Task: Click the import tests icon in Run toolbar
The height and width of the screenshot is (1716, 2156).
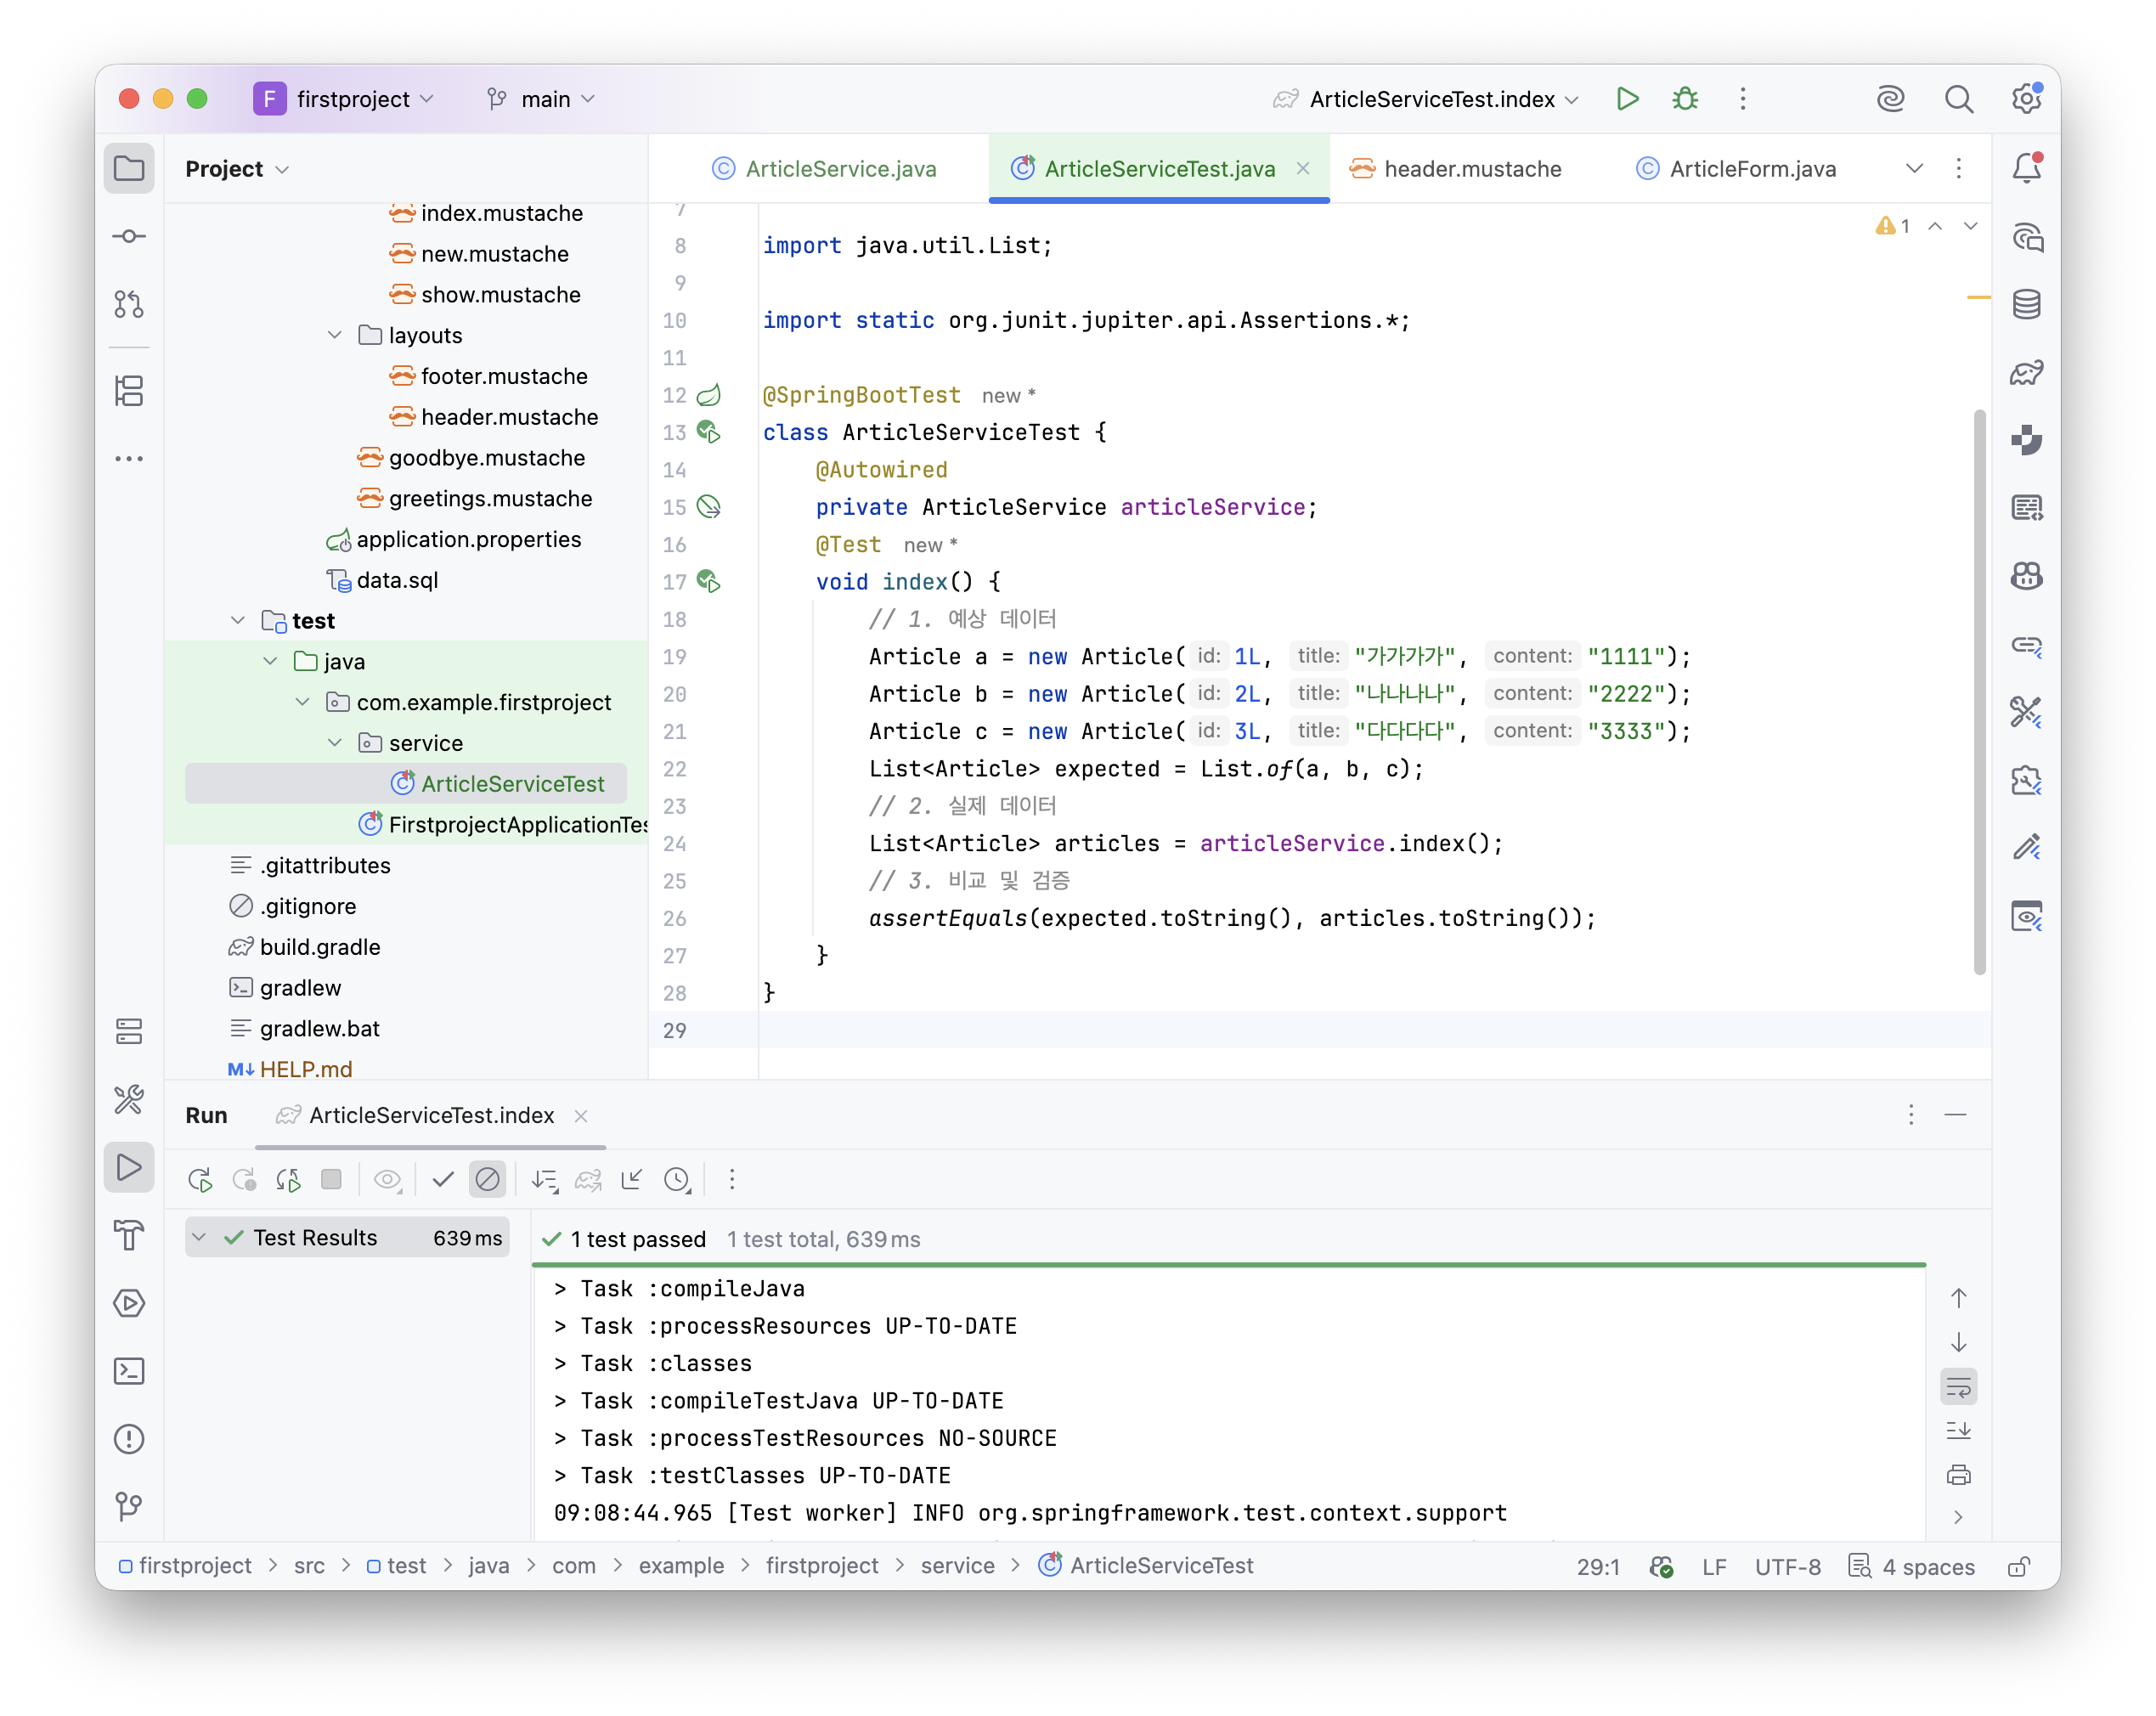Action: (x=632, y=1179)
